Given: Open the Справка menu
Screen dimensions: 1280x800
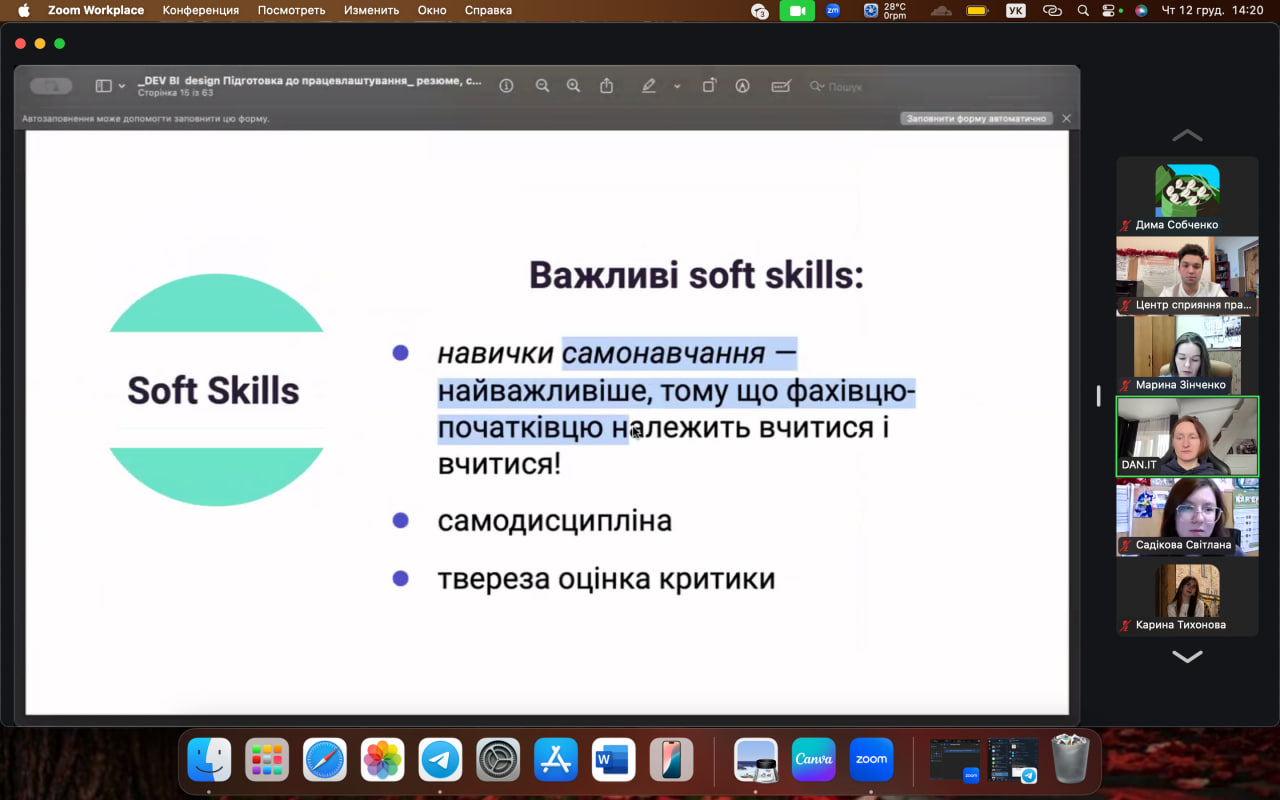Looking at the screenshot, I should tap(488, 10).
